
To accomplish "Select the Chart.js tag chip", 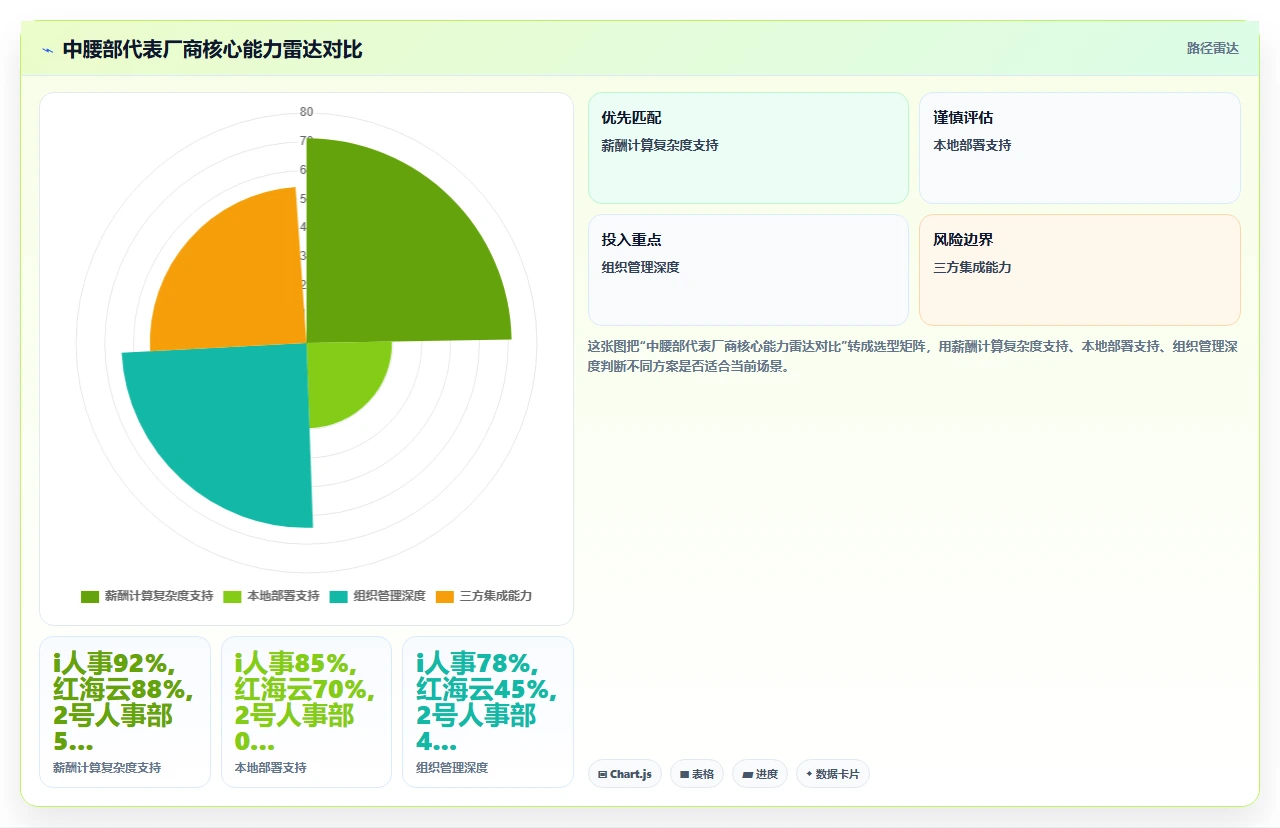I will (x=625, y=774).
